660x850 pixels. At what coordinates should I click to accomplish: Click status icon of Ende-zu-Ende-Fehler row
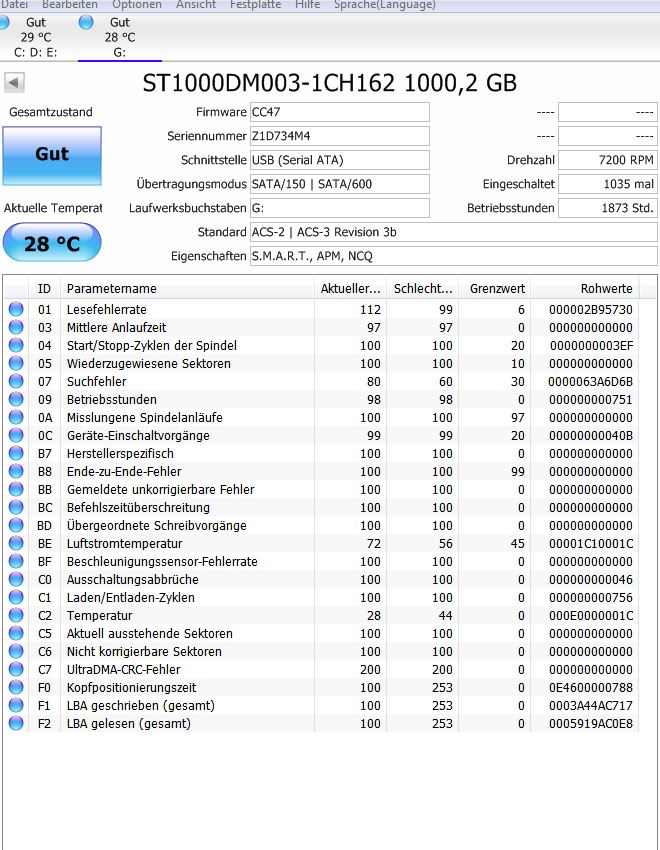16,471
